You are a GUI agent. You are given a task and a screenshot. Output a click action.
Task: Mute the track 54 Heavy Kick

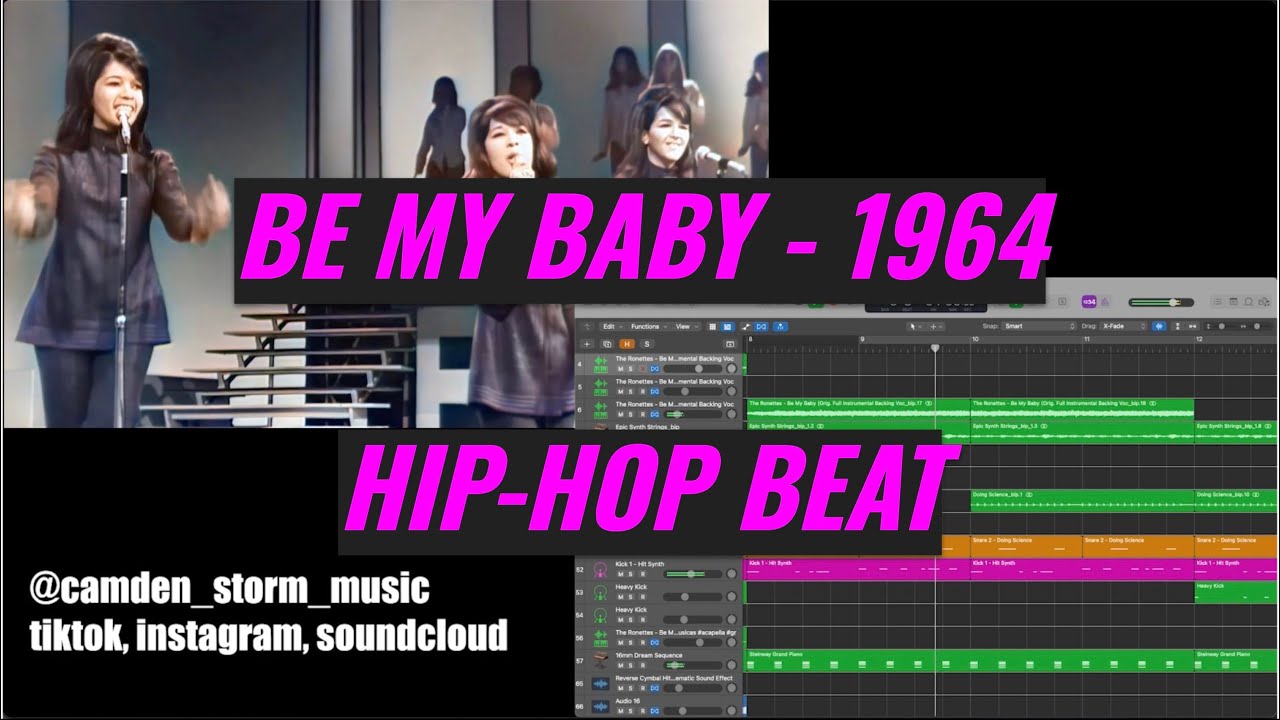[x=621, y=620]
